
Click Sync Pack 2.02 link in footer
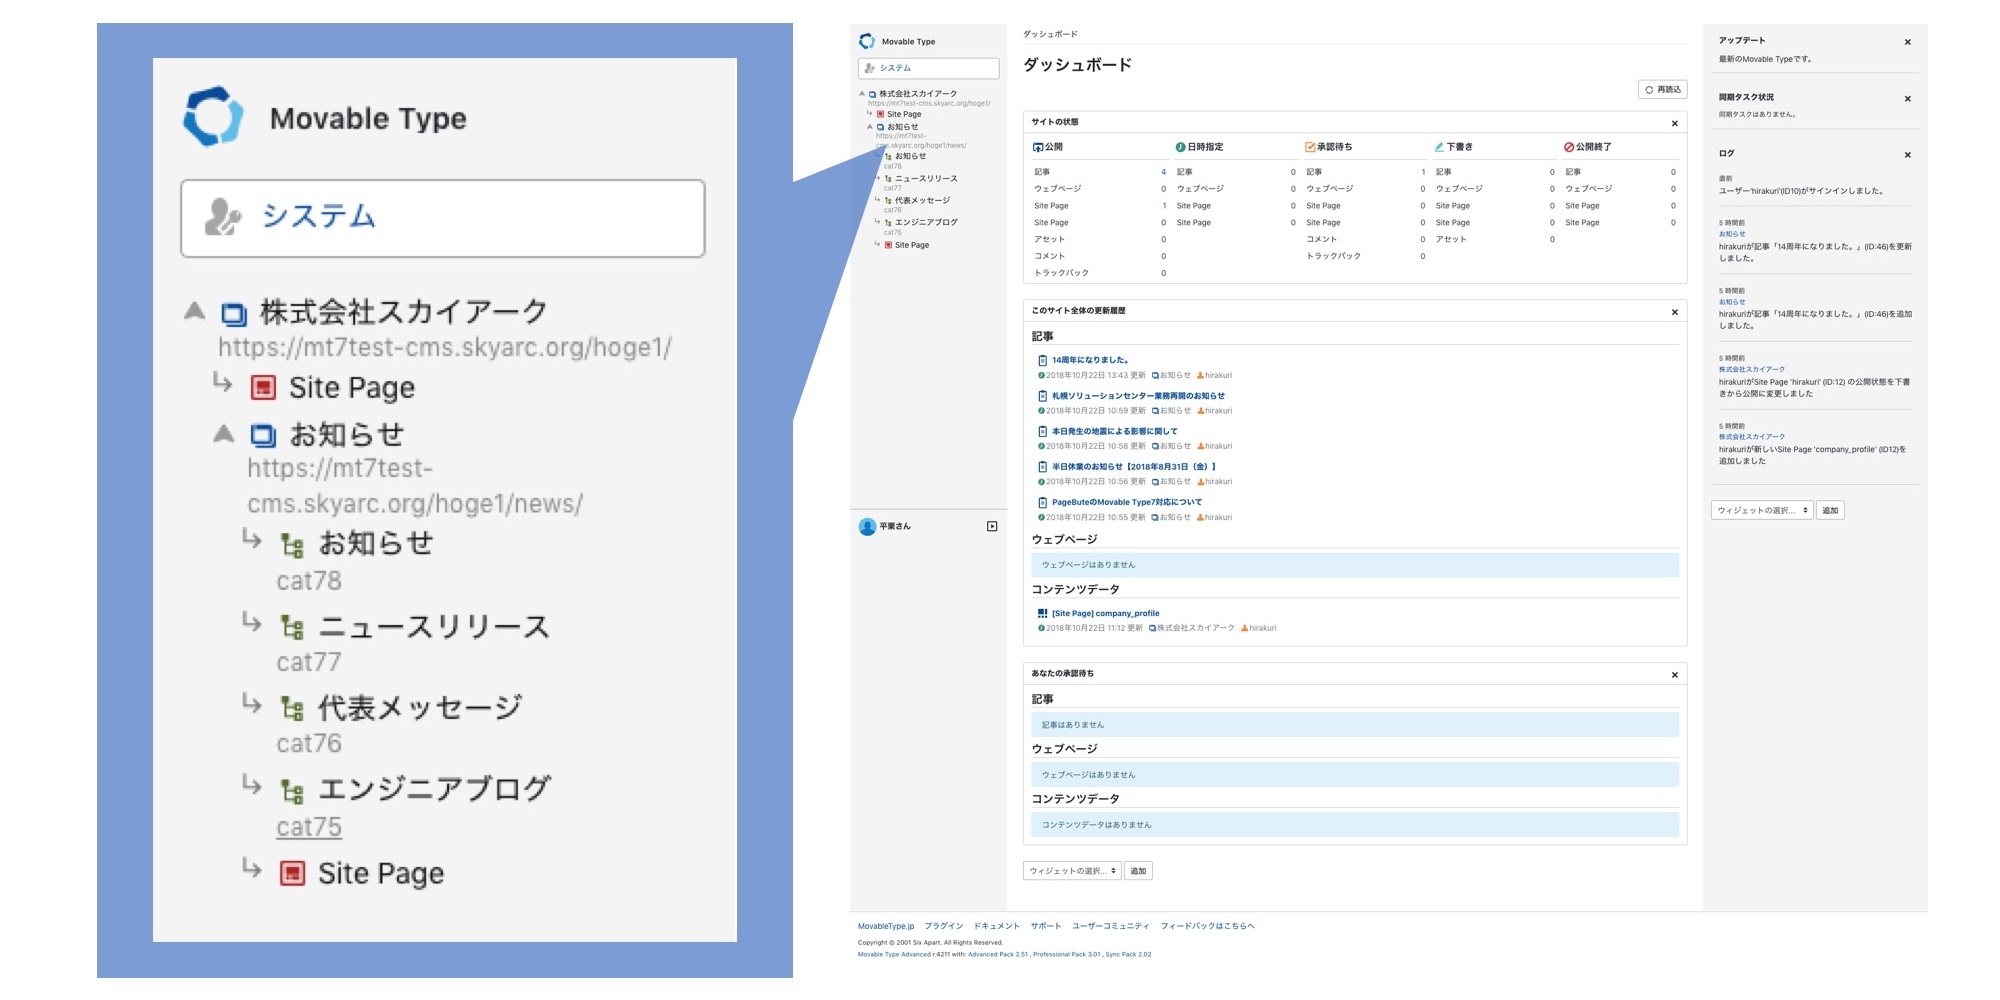pyautogui.click(x=1129, y=954)
